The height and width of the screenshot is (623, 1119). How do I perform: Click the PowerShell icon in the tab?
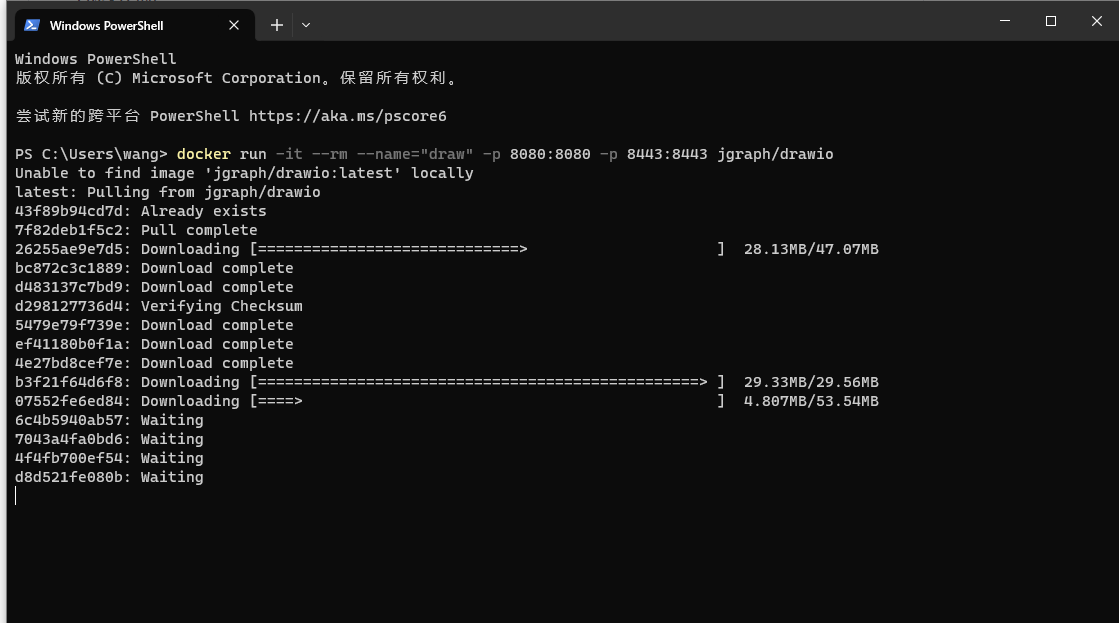[x=31, y=25]
